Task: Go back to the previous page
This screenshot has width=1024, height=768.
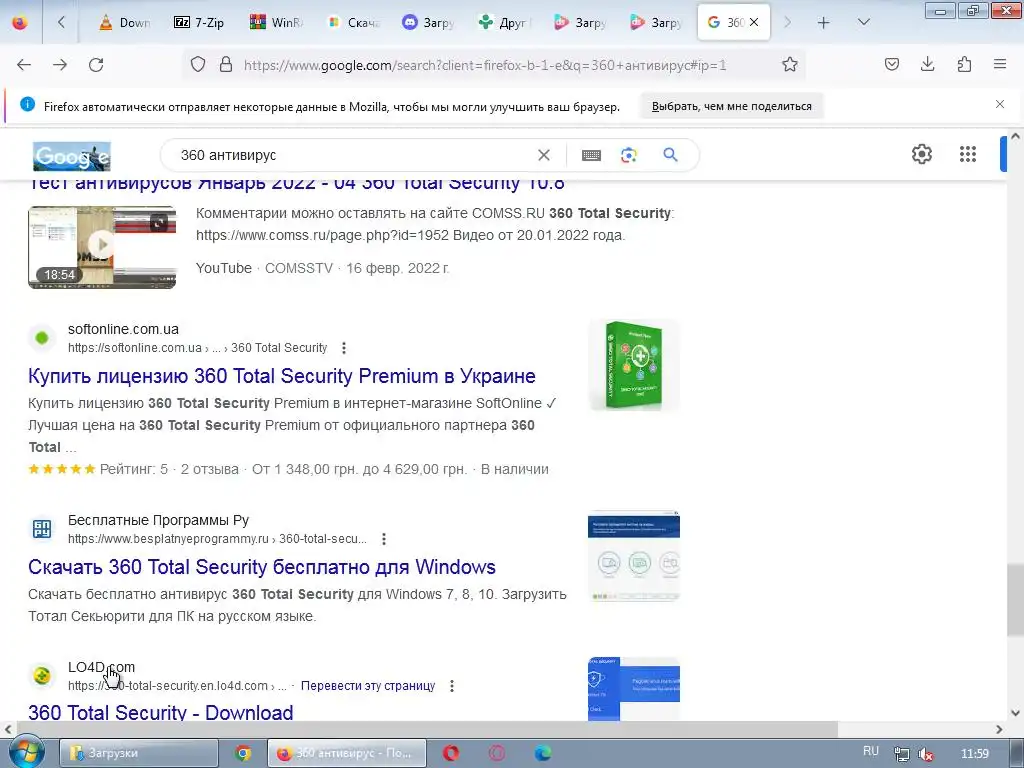Action: tap(24, 65)
